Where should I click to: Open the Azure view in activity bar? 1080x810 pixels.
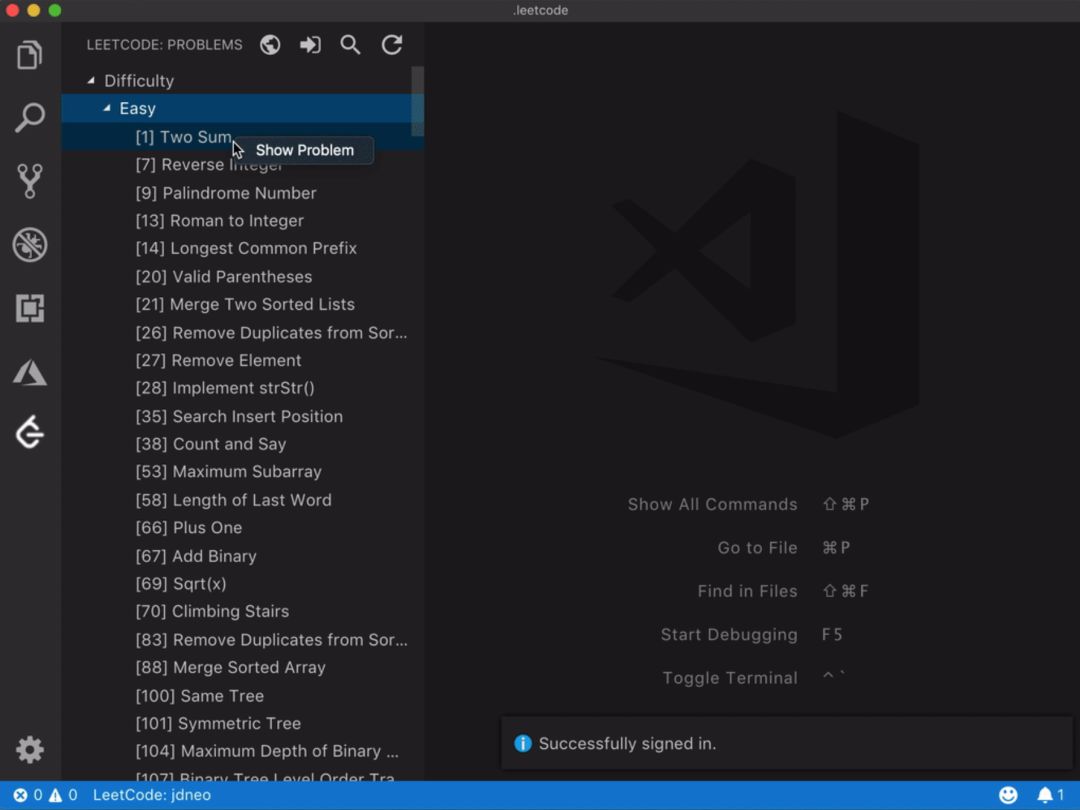point(30,373)
